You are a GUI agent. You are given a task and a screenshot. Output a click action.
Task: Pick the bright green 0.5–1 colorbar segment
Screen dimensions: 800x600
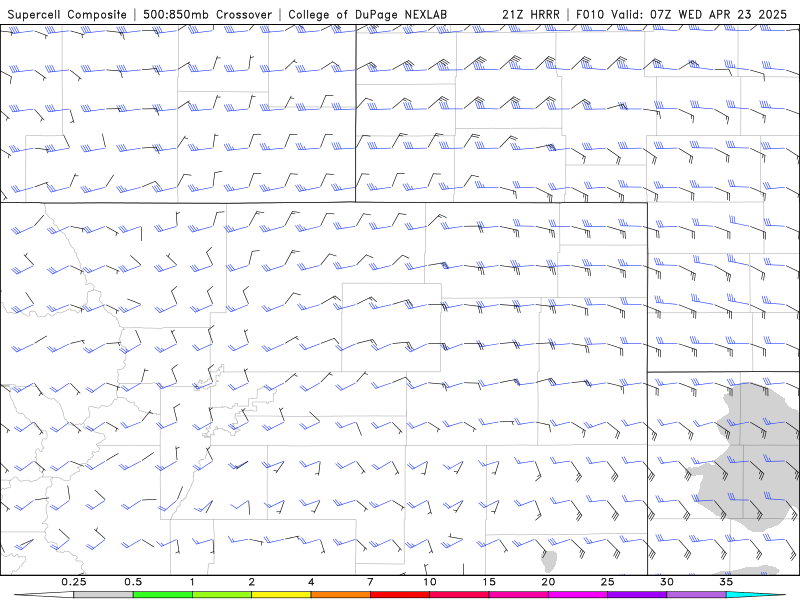click(x=162, y=595)
